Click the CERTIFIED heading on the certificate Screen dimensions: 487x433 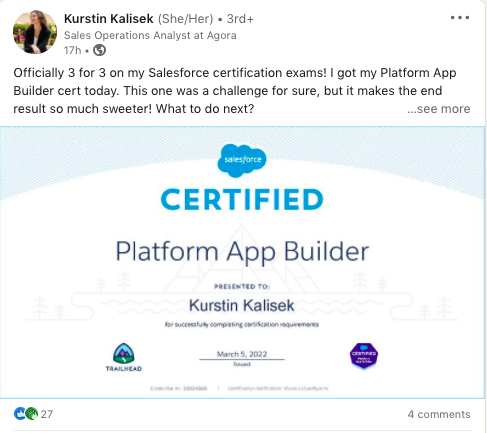click(242, 200)
